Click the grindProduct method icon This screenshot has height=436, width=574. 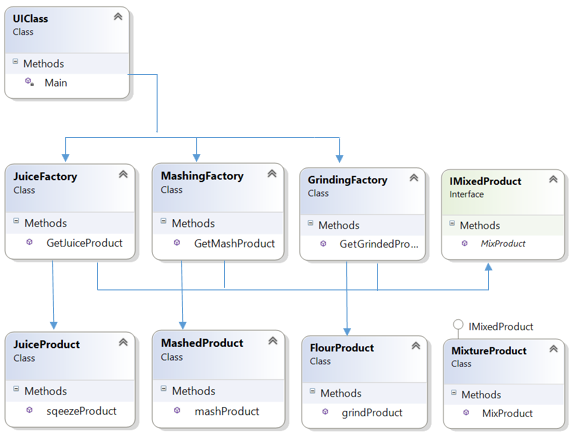[325, 411]
